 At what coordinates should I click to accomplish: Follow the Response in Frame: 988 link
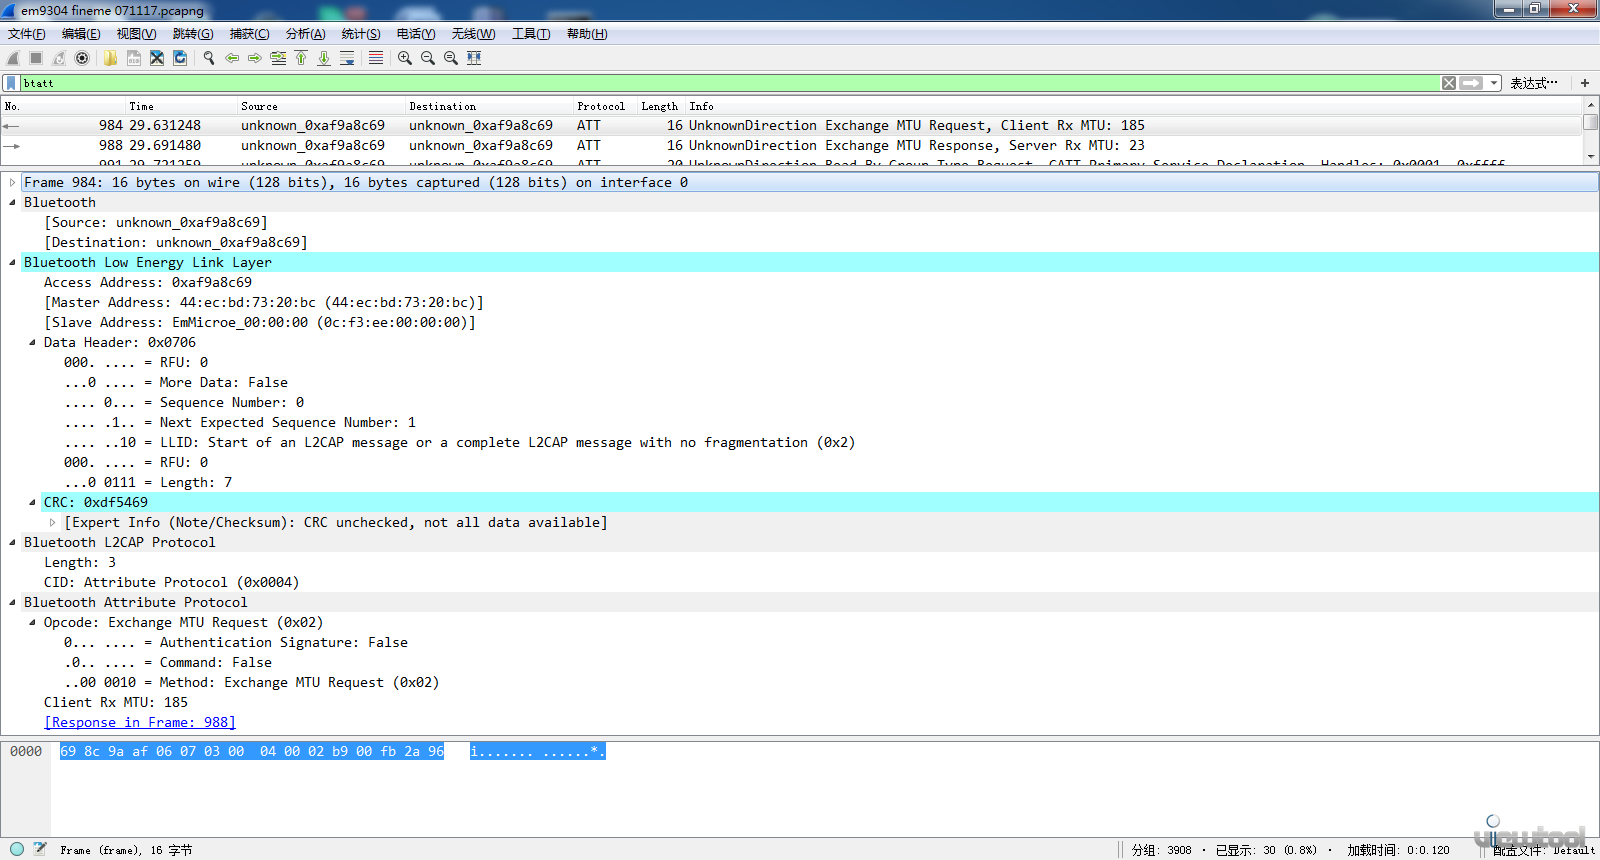point(140,722)
